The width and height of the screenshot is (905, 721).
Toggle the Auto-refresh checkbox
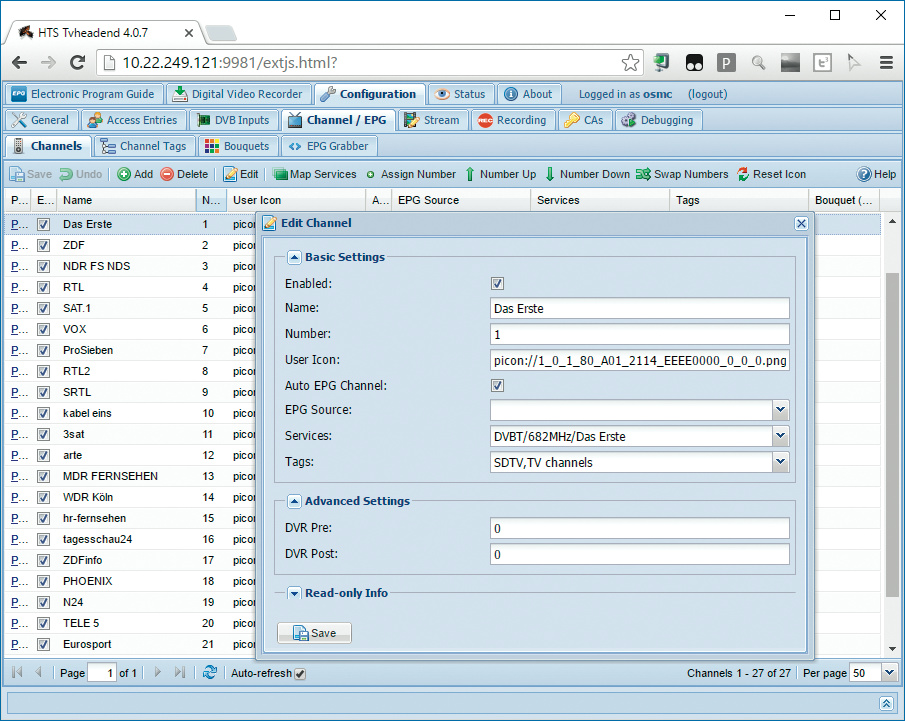coord(300,674)
